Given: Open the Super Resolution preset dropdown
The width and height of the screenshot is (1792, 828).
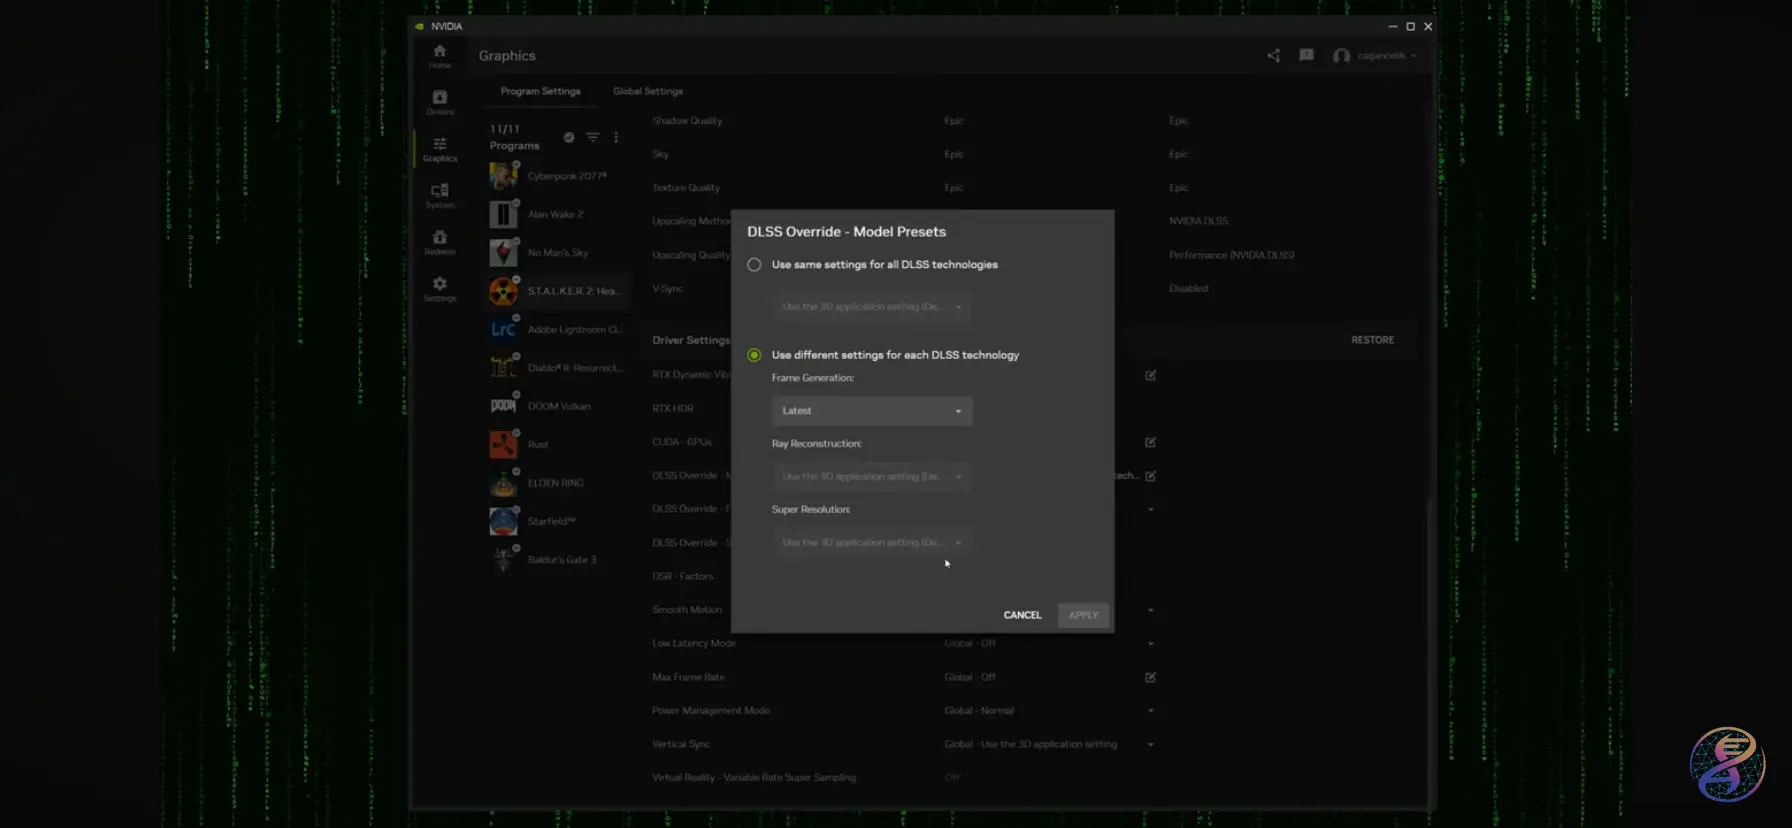Looking at the screenshot, I should pos(872,543).
